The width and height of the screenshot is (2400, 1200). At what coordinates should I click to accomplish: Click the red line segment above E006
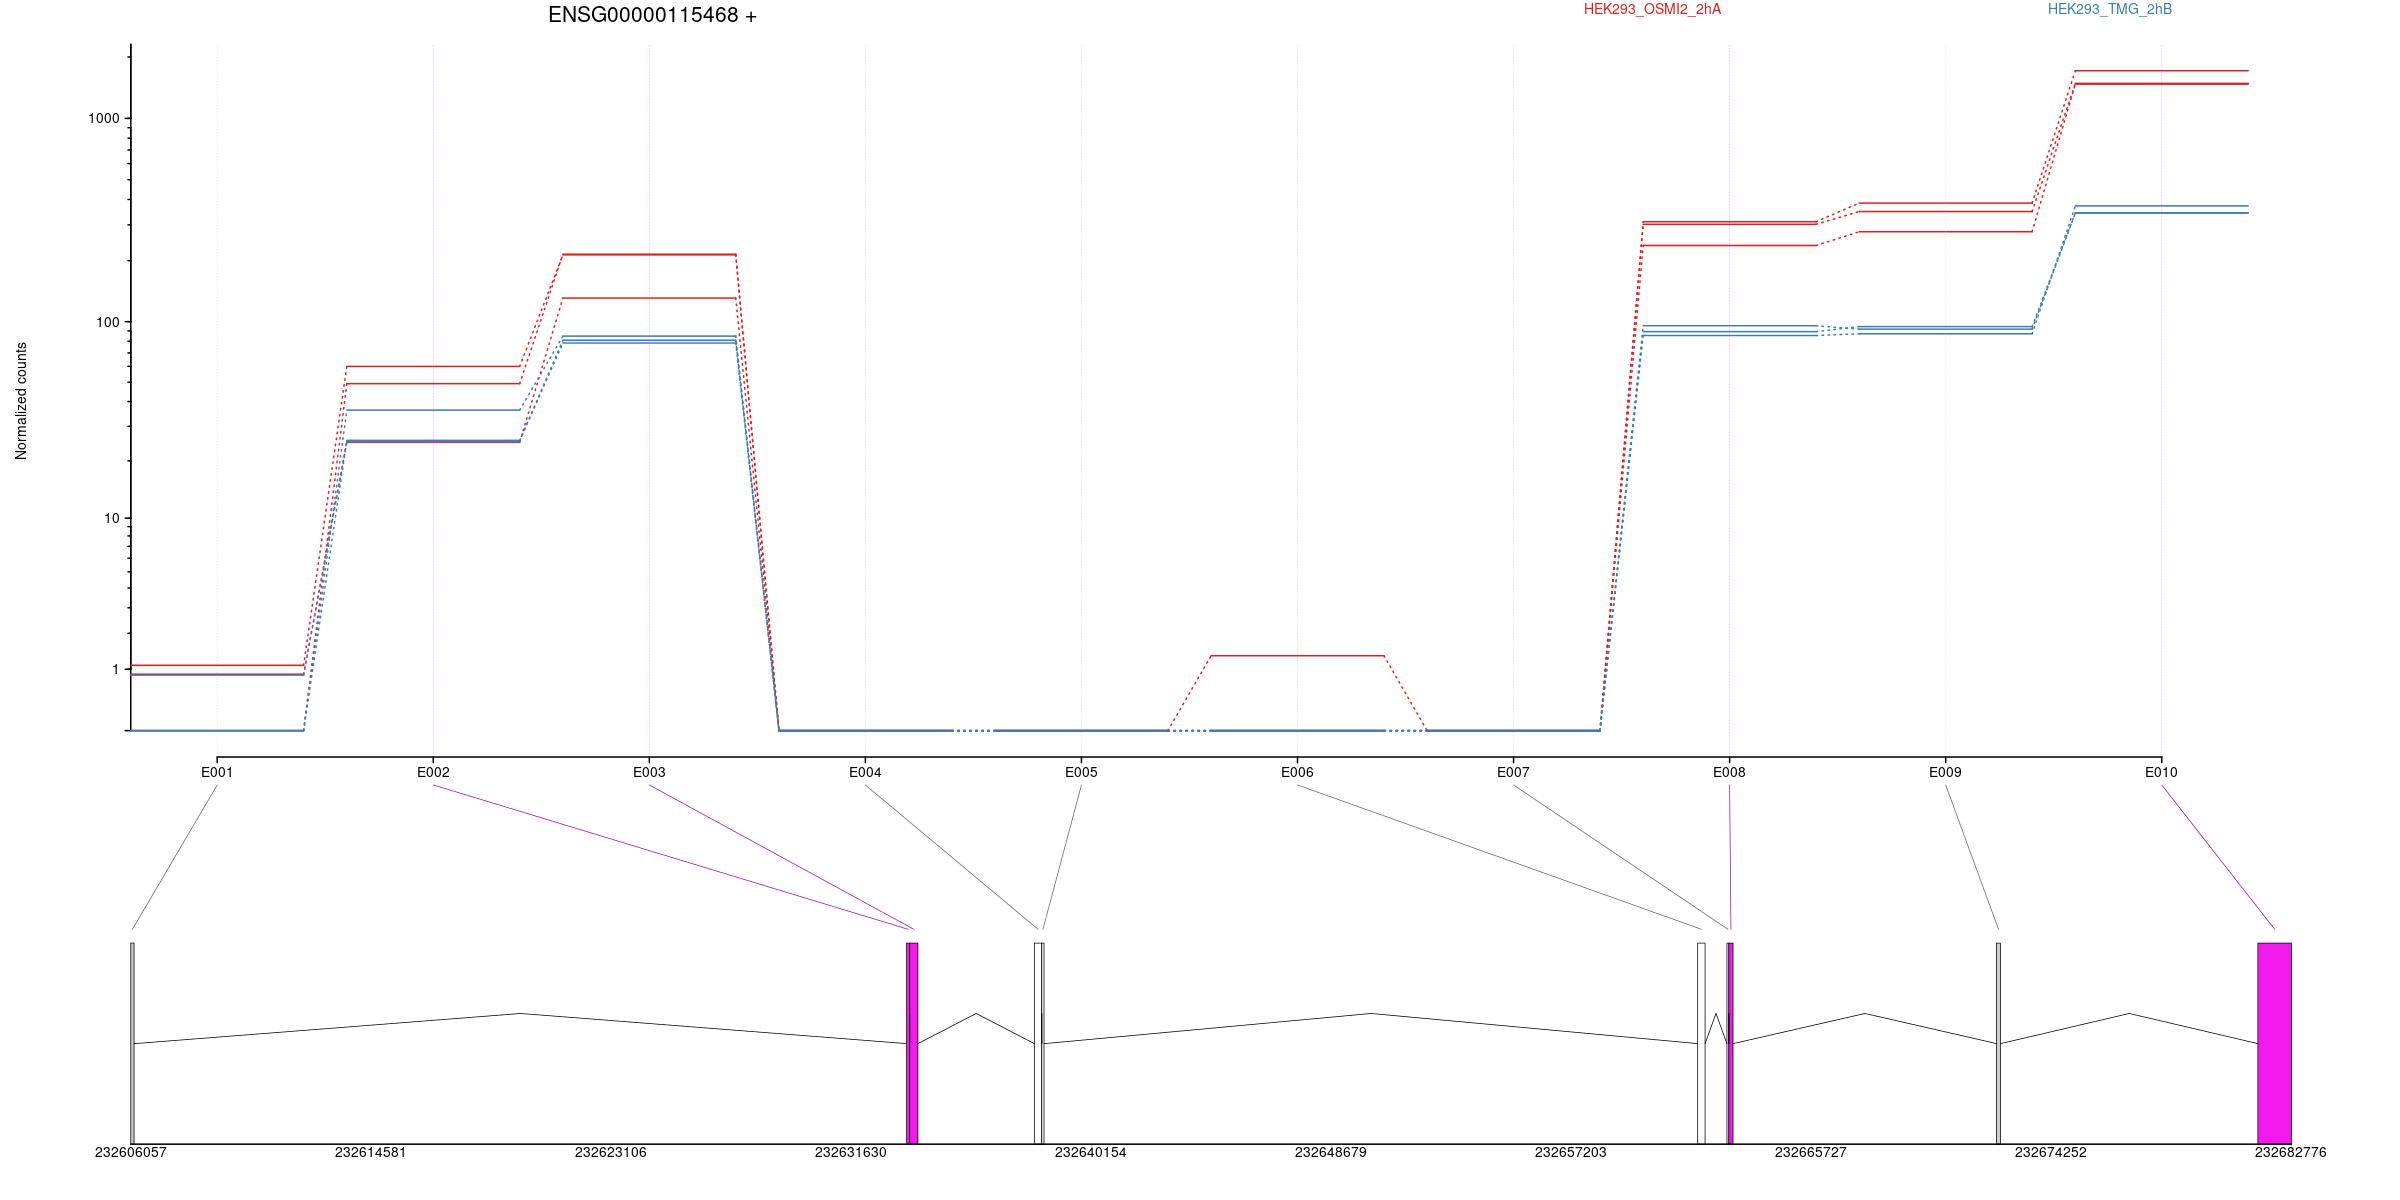pyautogui.click(x=1297, y=656)
